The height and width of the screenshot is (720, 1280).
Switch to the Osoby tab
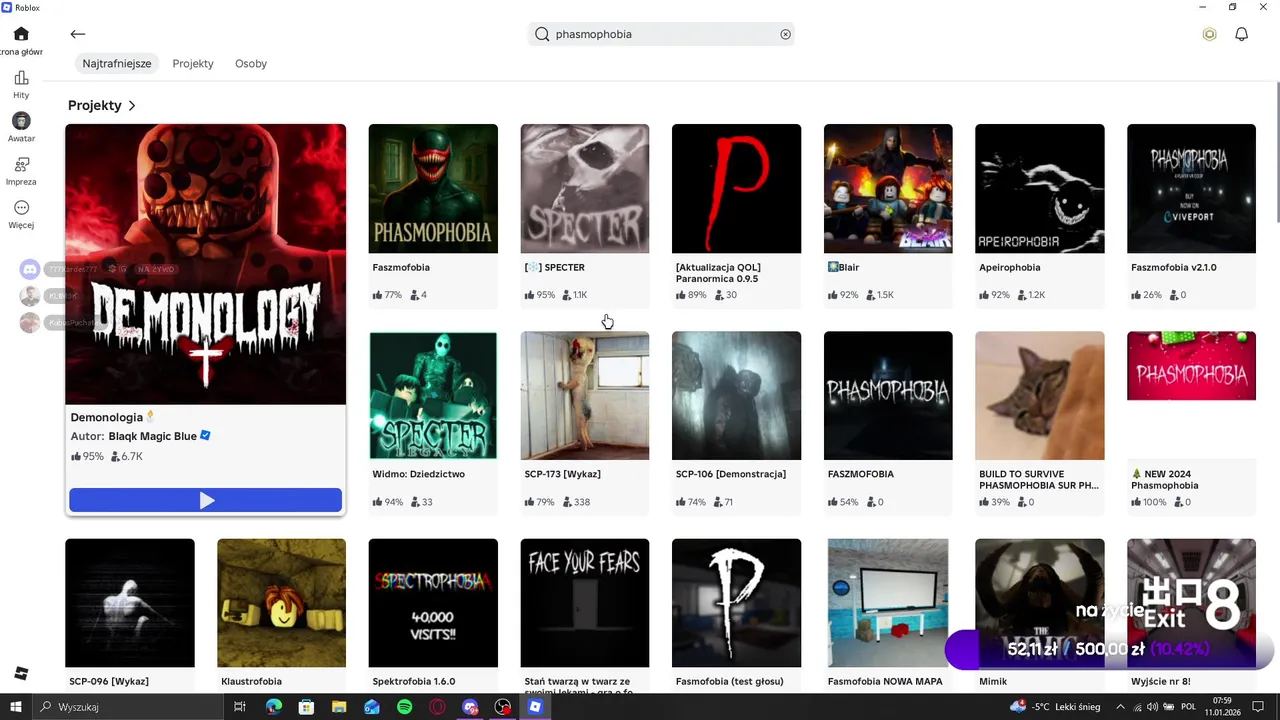click(x=251, y=63)
